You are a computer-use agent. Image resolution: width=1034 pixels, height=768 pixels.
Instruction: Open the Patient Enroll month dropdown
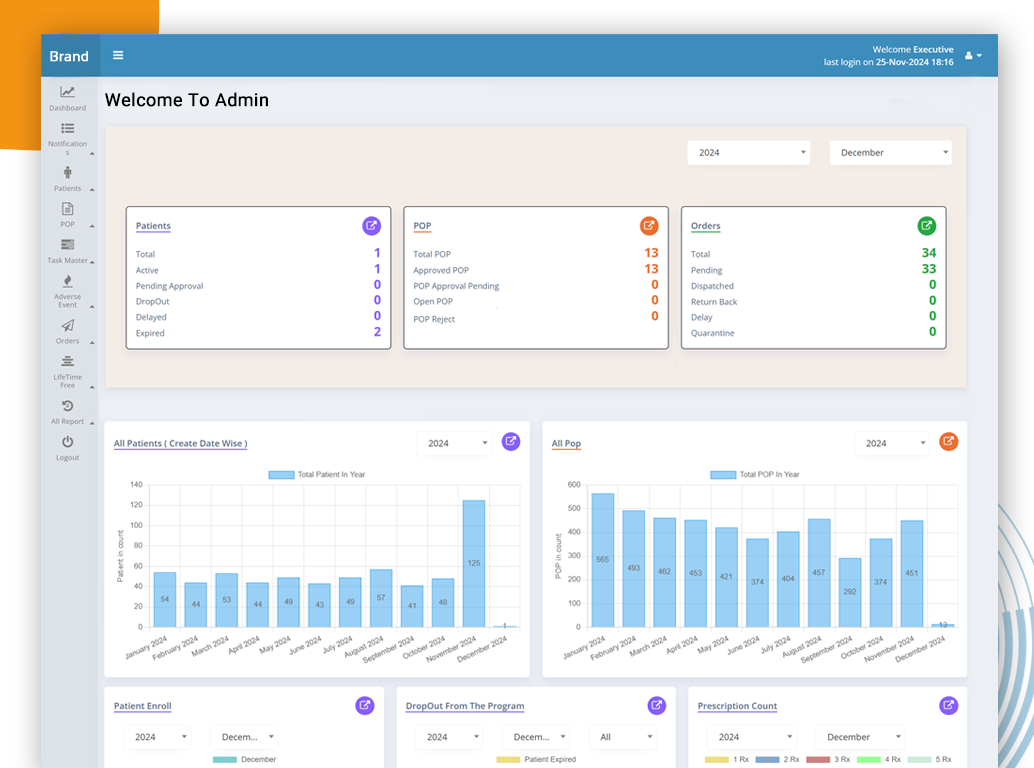click(245, 737)
